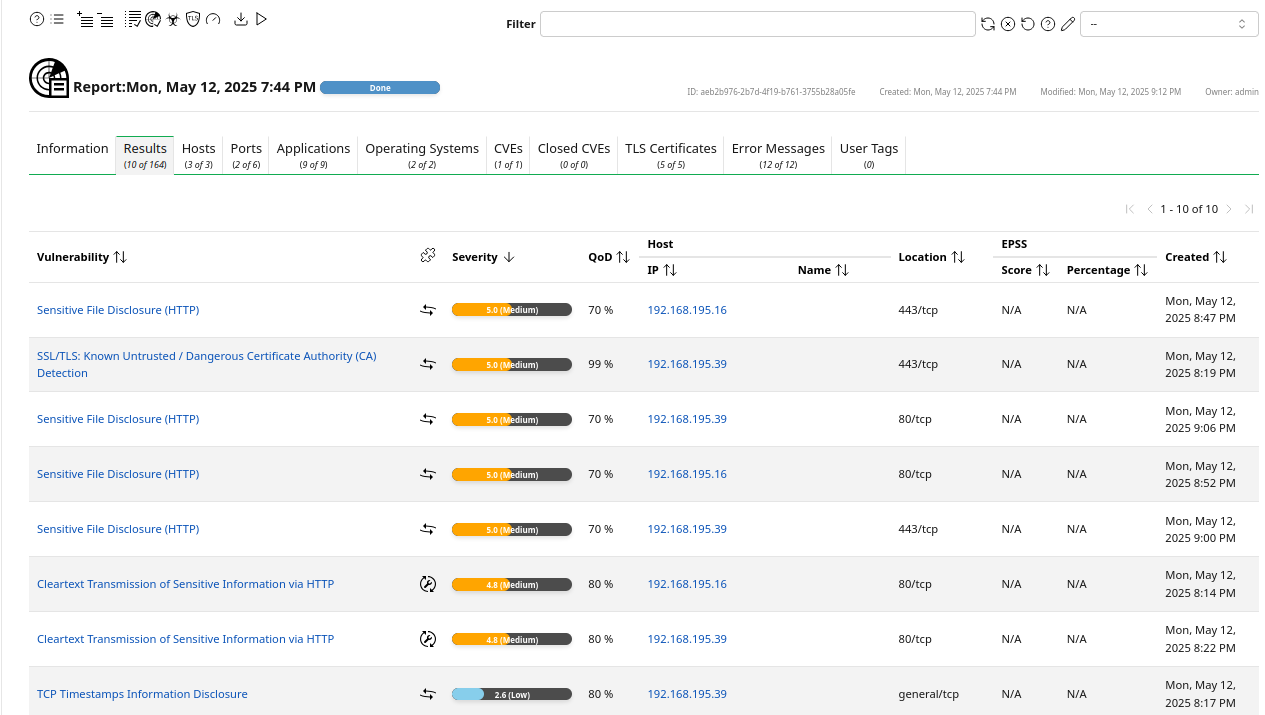The image size is (1265, 715).
Task: Edit the filter with pencil icon
Action: (1068, 24)
